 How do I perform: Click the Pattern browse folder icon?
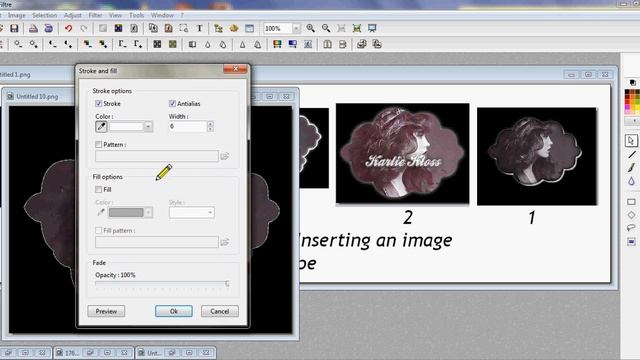(x=224, y=156)
